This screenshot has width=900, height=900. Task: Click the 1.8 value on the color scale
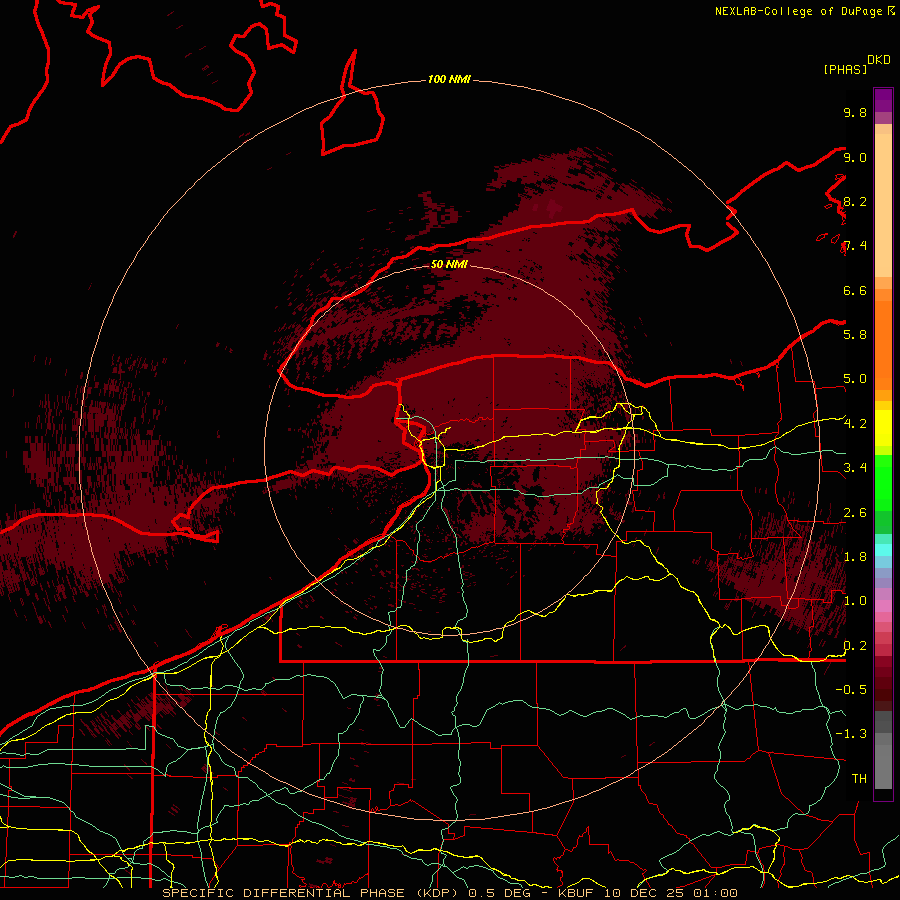click(x=855, y=557)
